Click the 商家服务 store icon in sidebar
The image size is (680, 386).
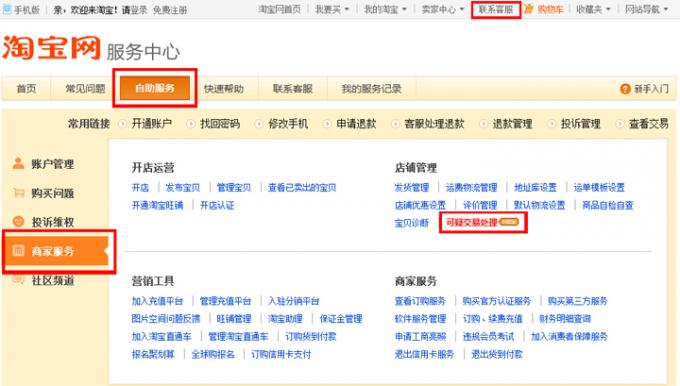coord(18,251)
